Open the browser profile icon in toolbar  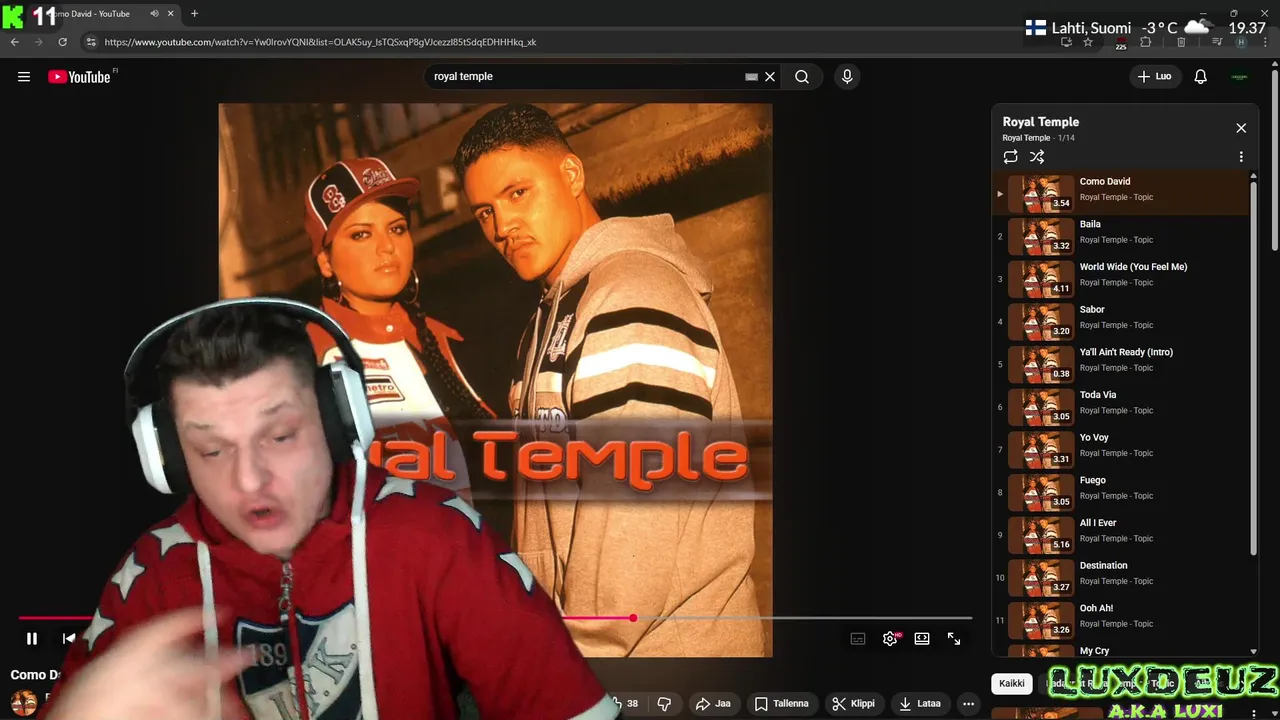[1241, 42]
